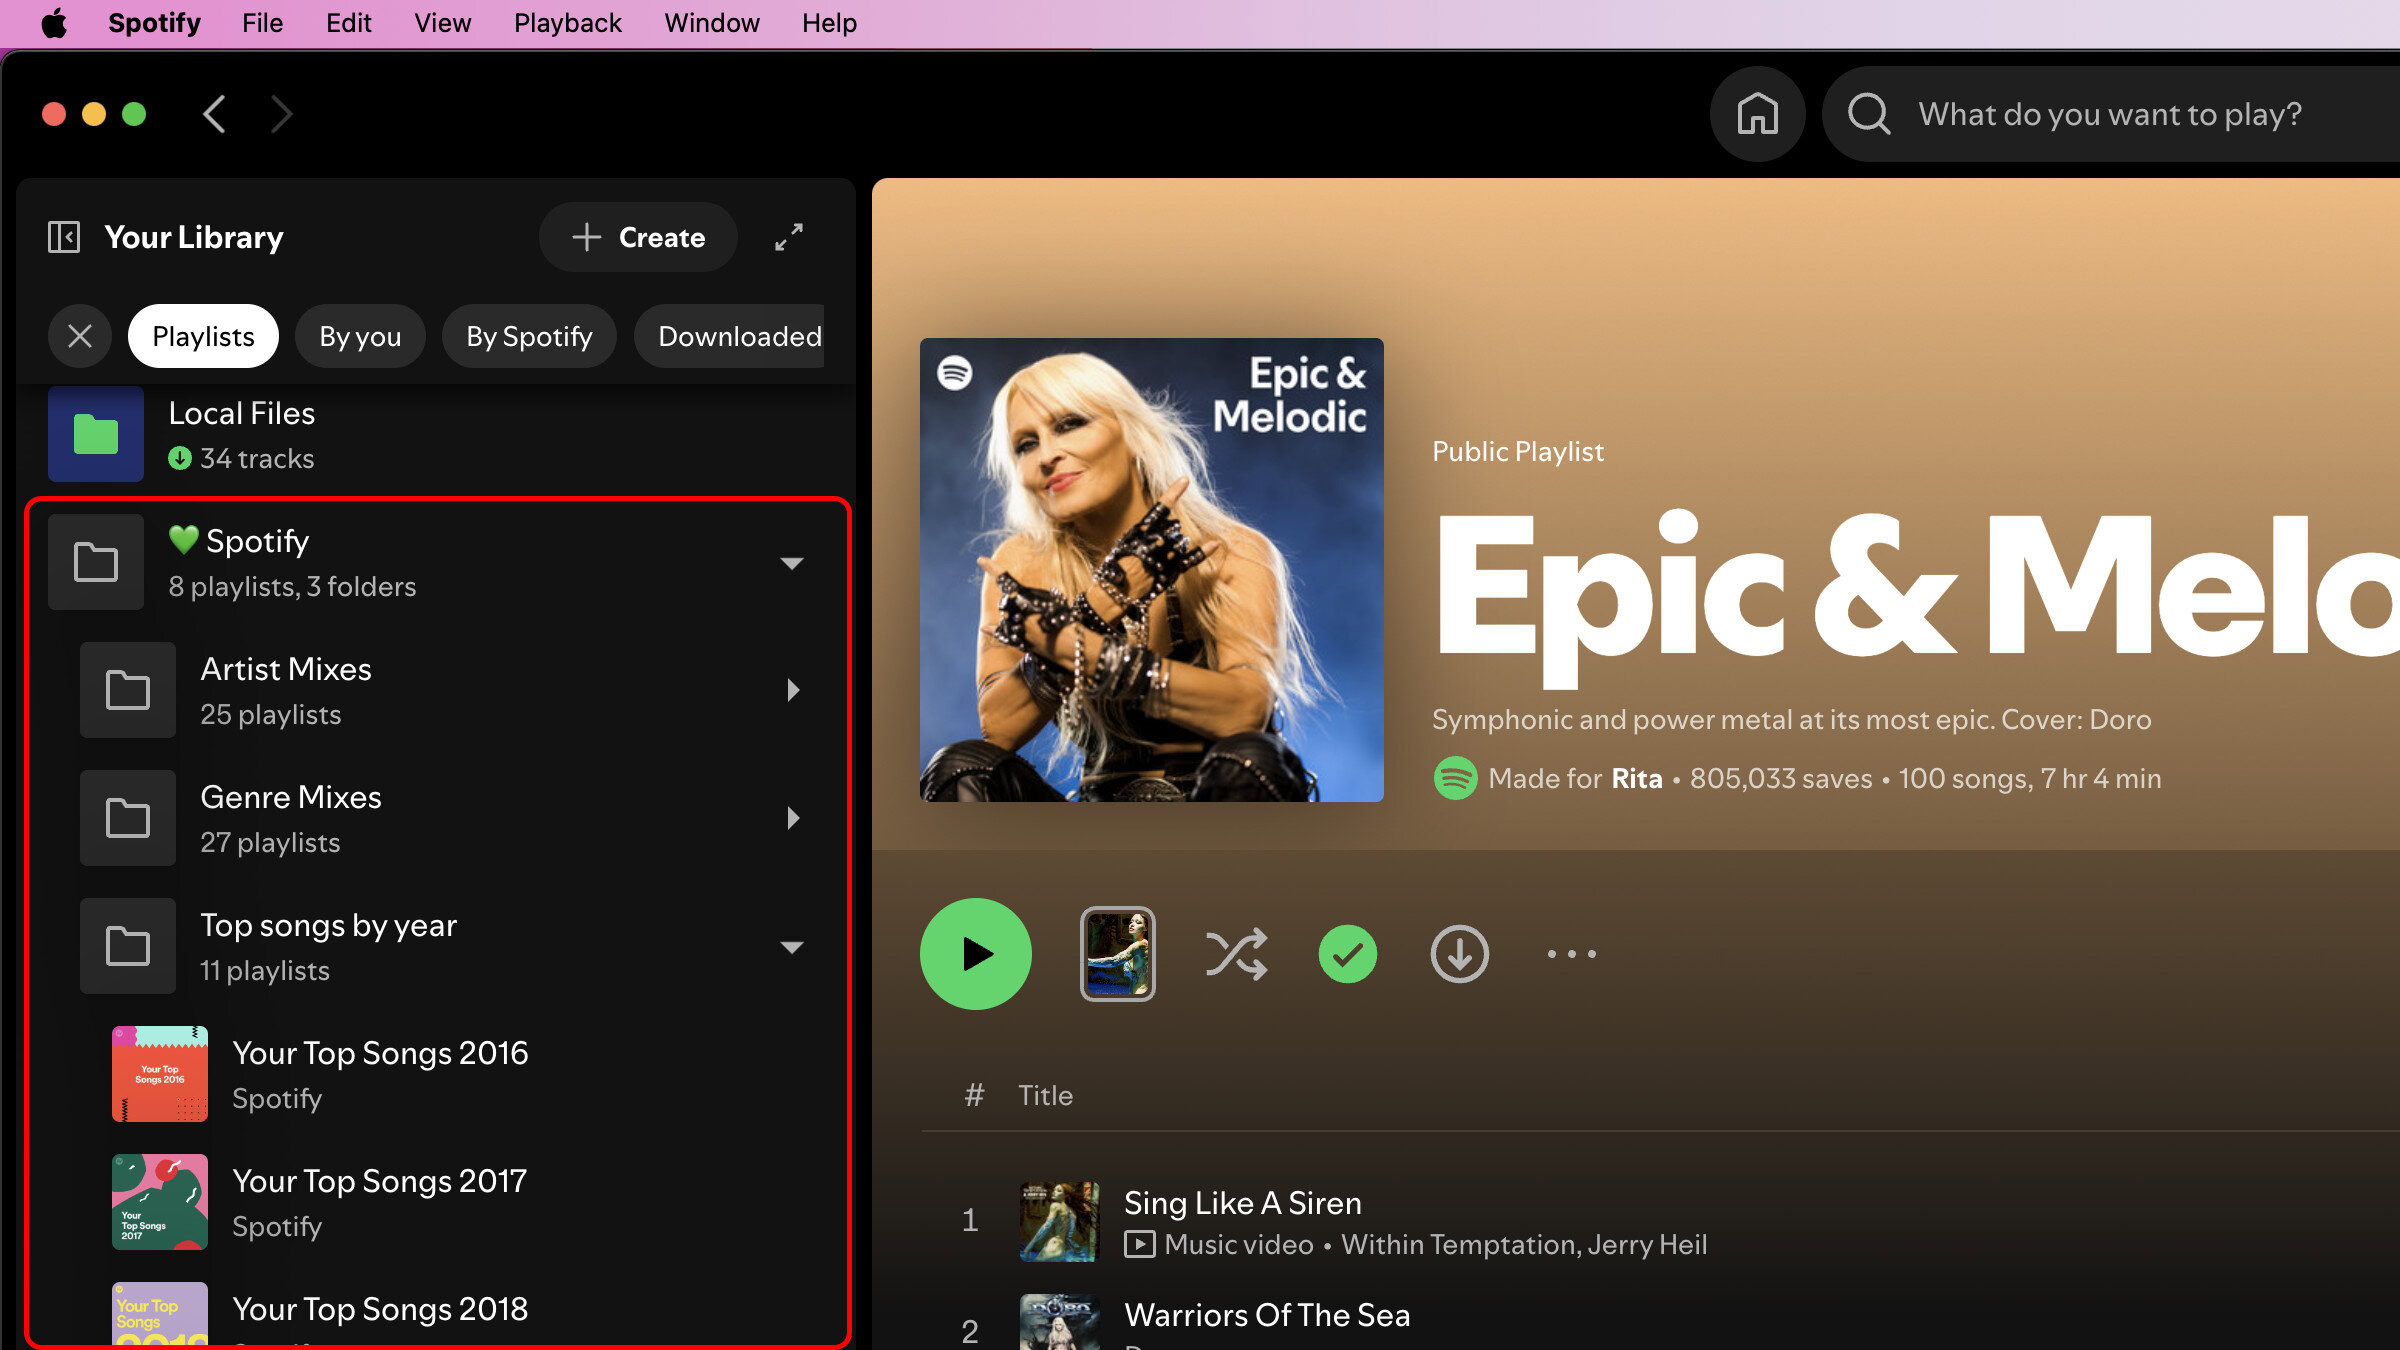Clear the active Playlists filter

click(x=80, y=336)
